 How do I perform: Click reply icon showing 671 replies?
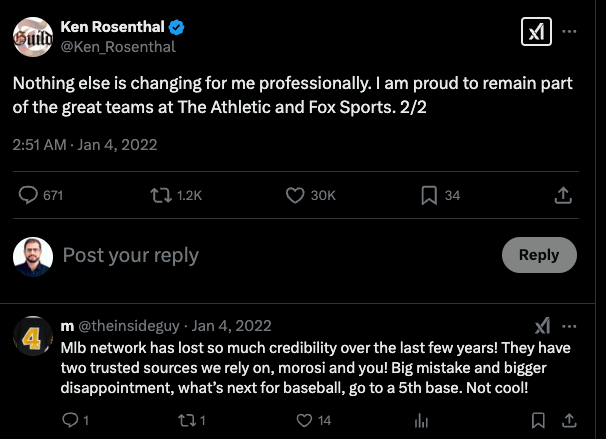coord(29,195)
